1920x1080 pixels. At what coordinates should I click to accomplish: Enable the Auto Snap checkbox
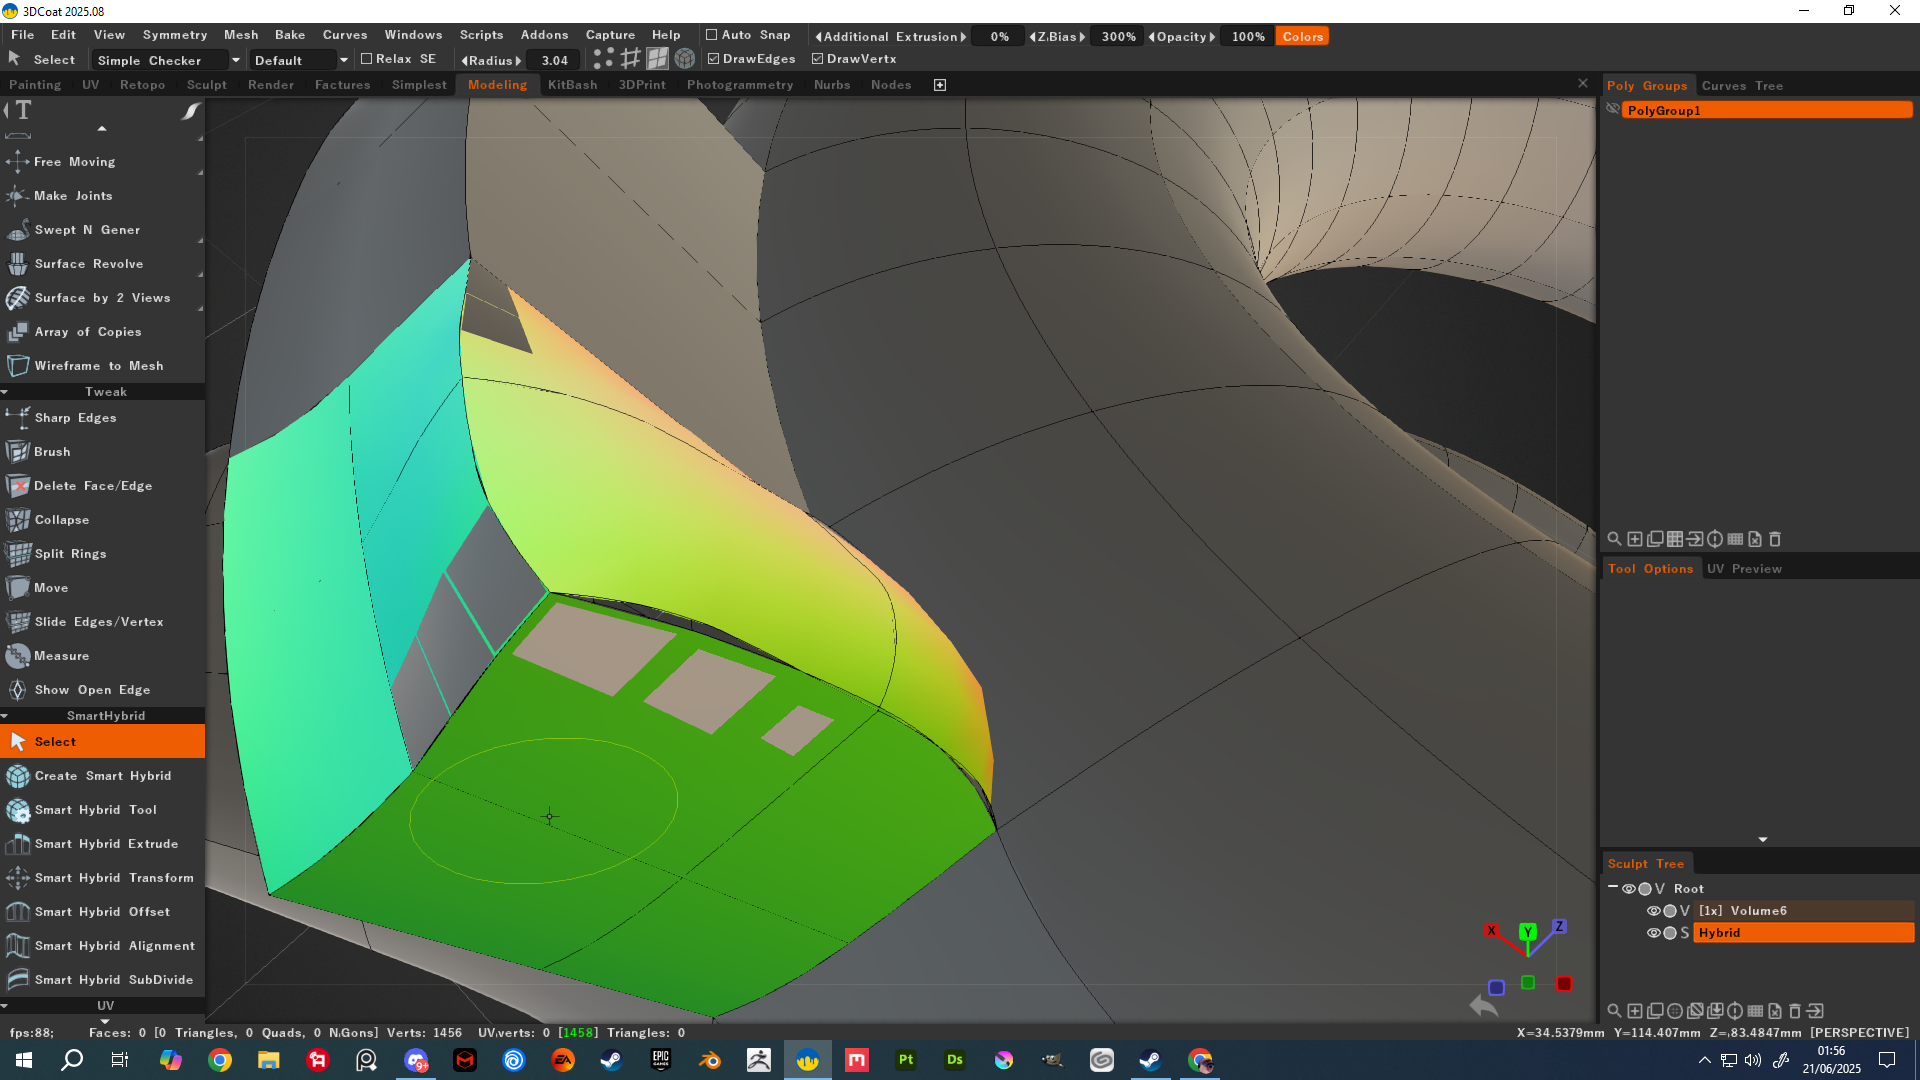coord(712,35)
